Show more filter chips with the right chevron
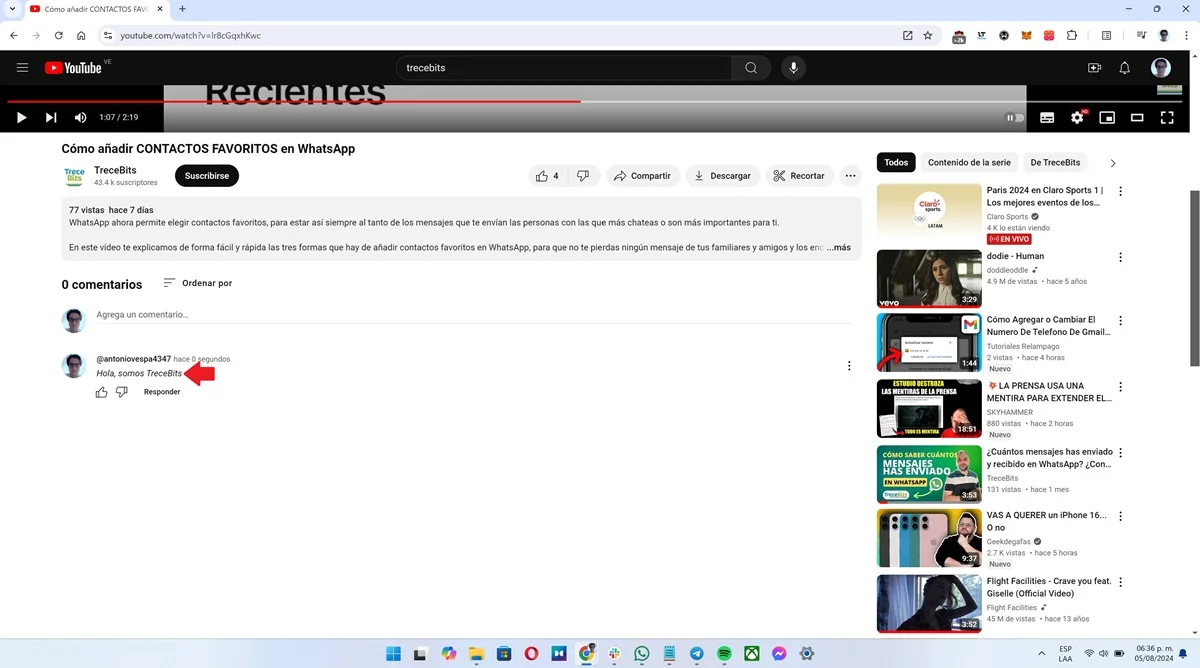The width and height of the screenshot is (1200, 668). coord(1113,162)
